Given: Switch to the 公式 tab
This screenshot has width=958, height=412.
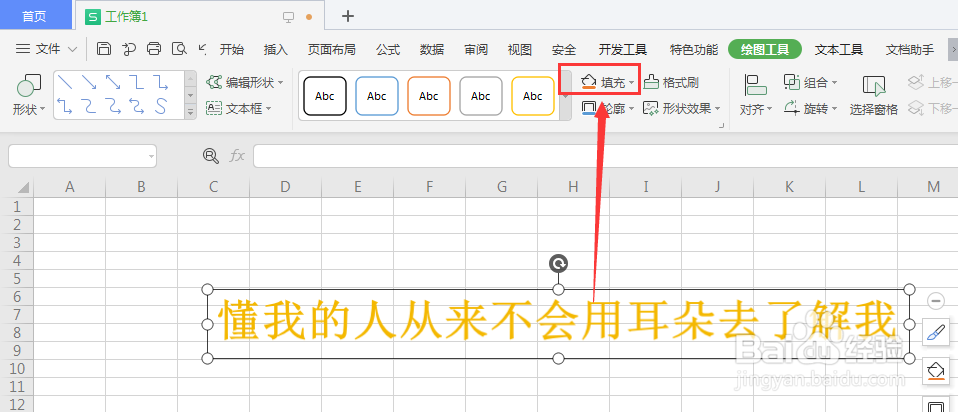Looking at the screenshot, I should [388, 50].
